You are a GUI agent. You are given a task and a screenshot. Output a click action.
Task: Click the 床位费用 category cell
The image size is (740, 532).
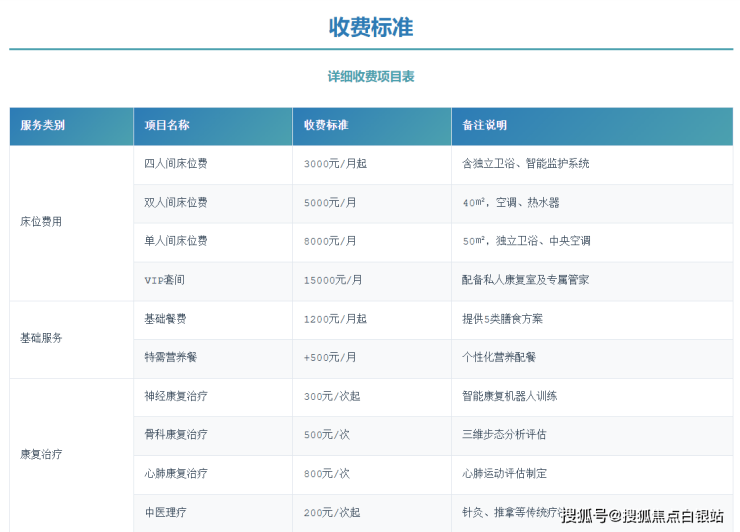point(41,222)
